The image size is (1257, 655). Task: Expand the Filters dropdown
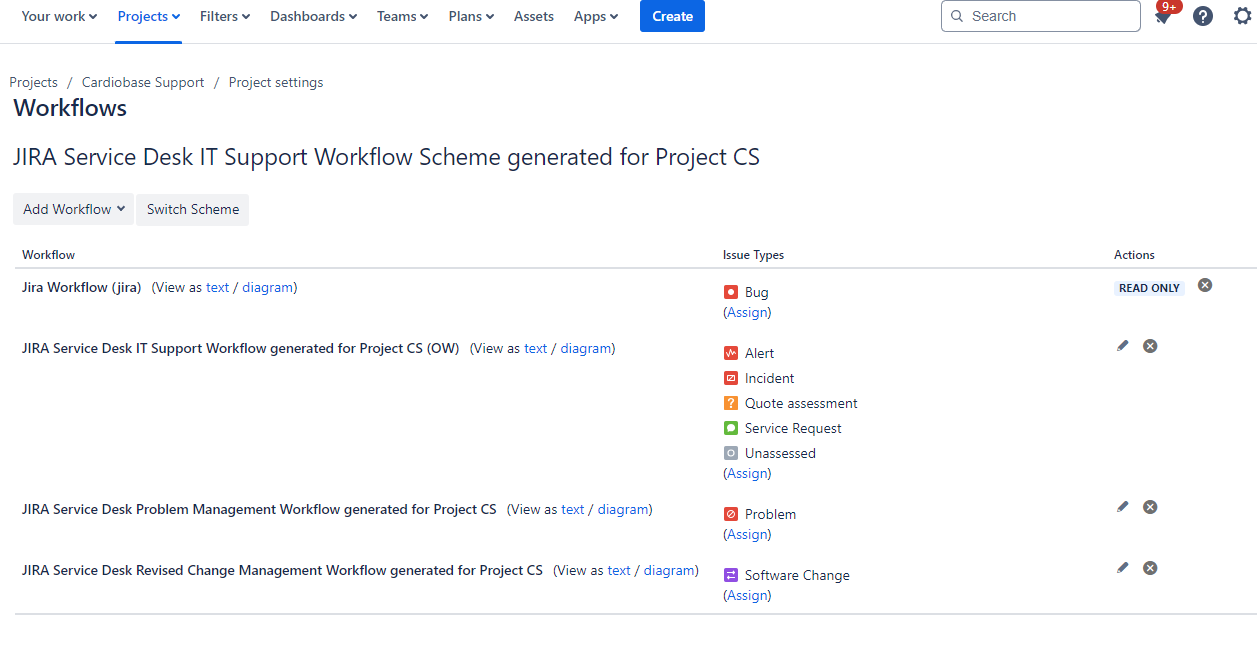[x=224, y=16]
